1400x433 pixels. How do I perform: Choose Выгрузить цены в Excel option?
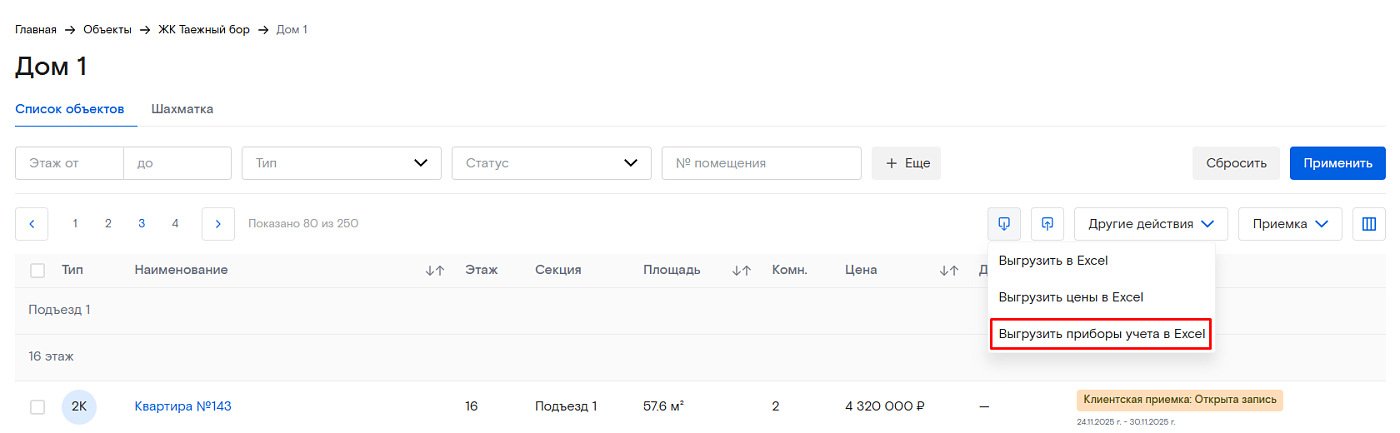1070,297
